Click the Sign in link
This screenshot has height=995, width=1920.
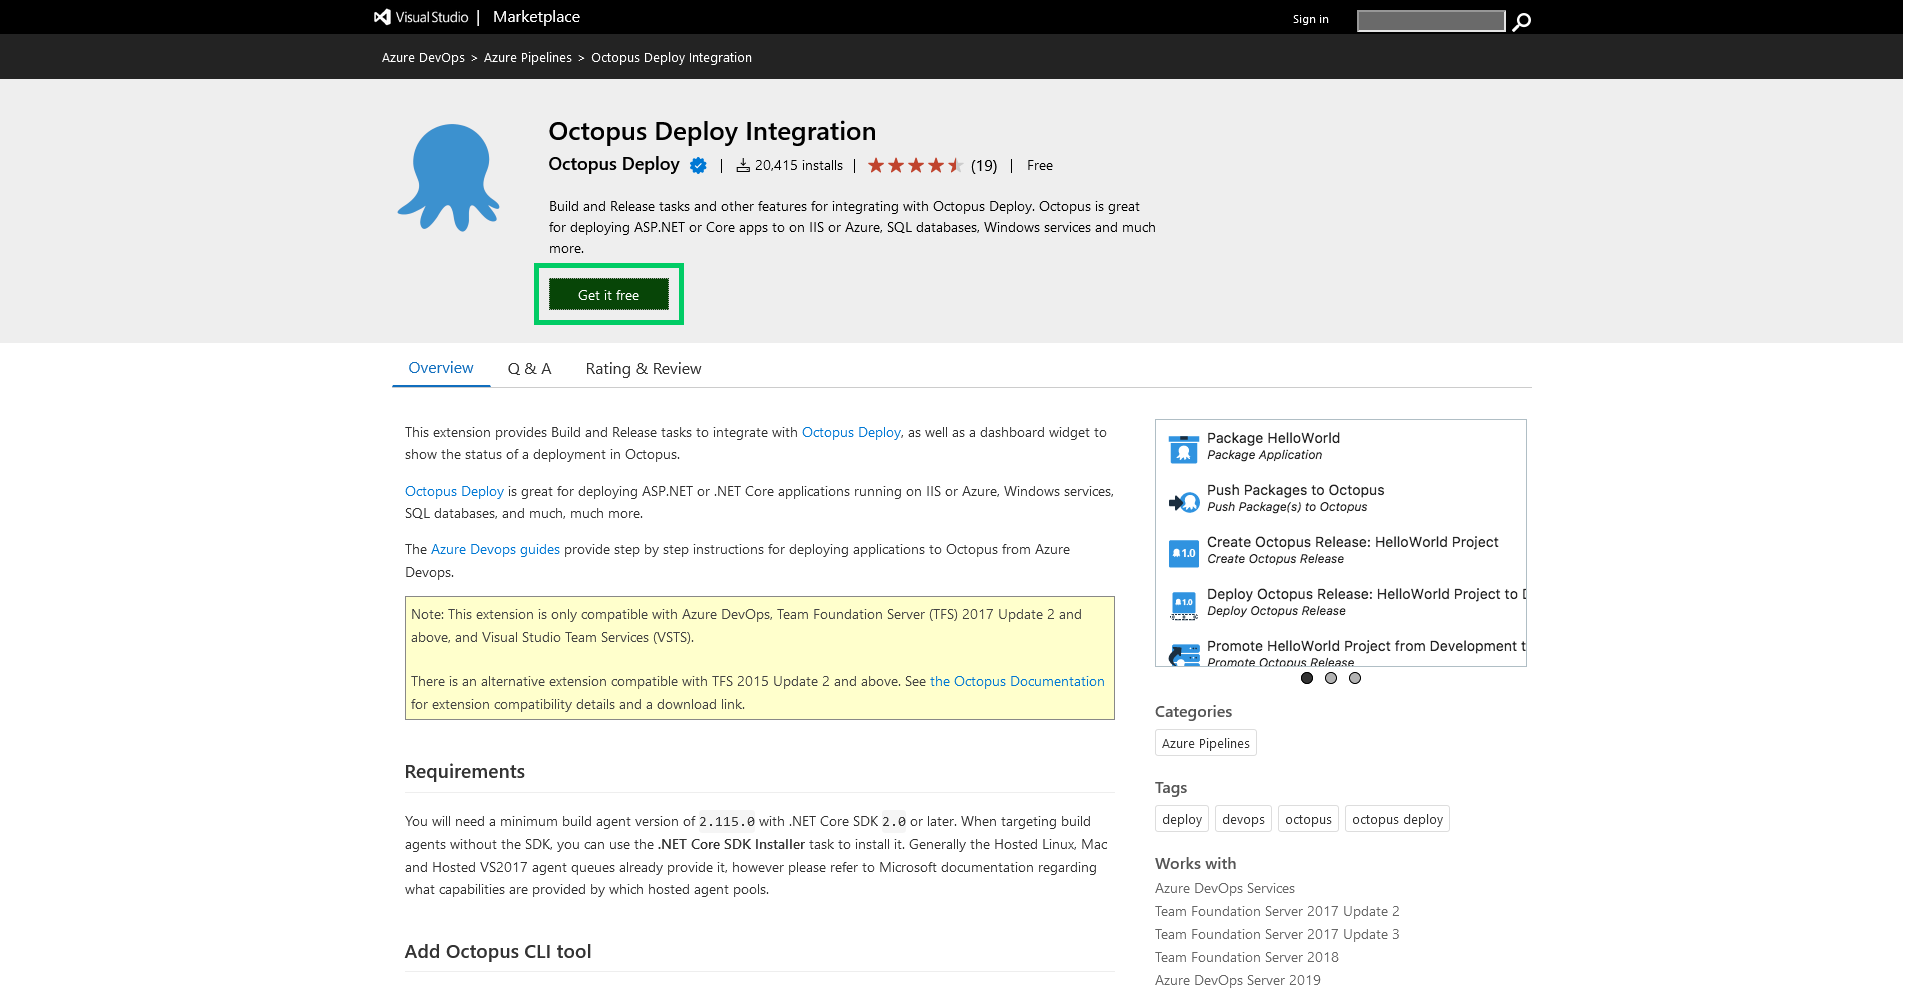click(x=1310, y=19)
